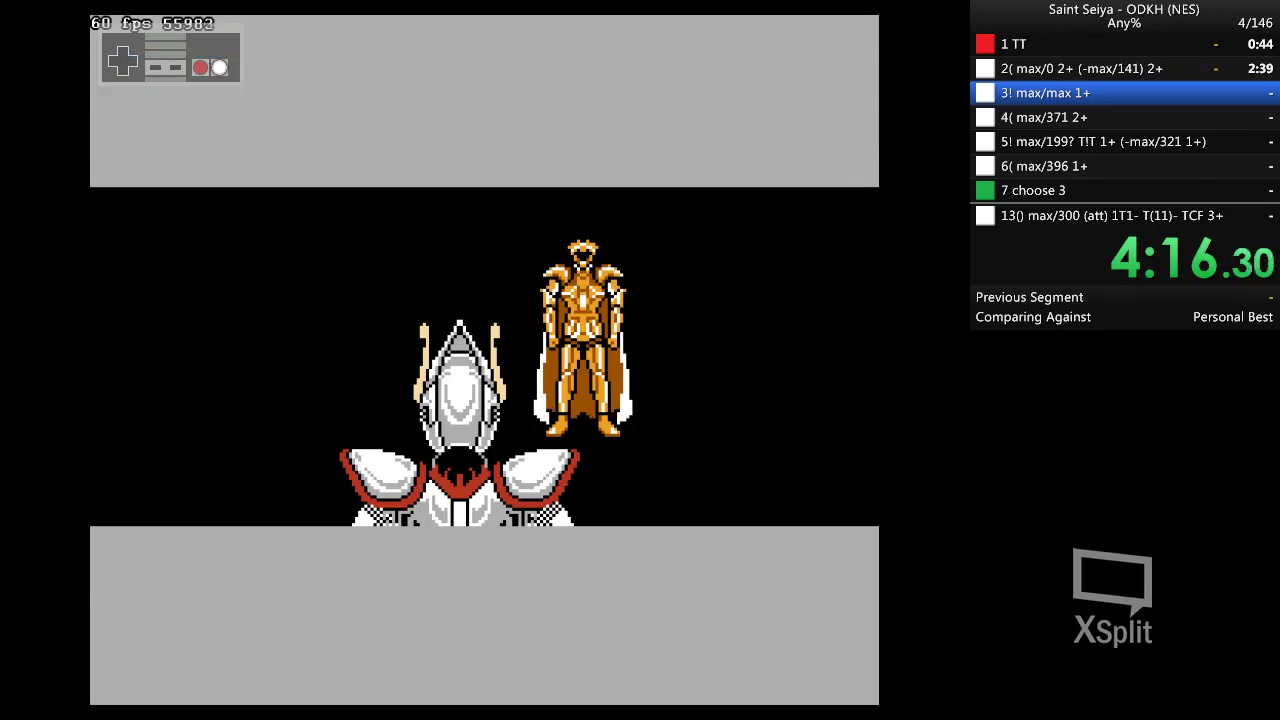Click the white icon of split 13() max/300

pyautogui.click(x=985, y=215)
